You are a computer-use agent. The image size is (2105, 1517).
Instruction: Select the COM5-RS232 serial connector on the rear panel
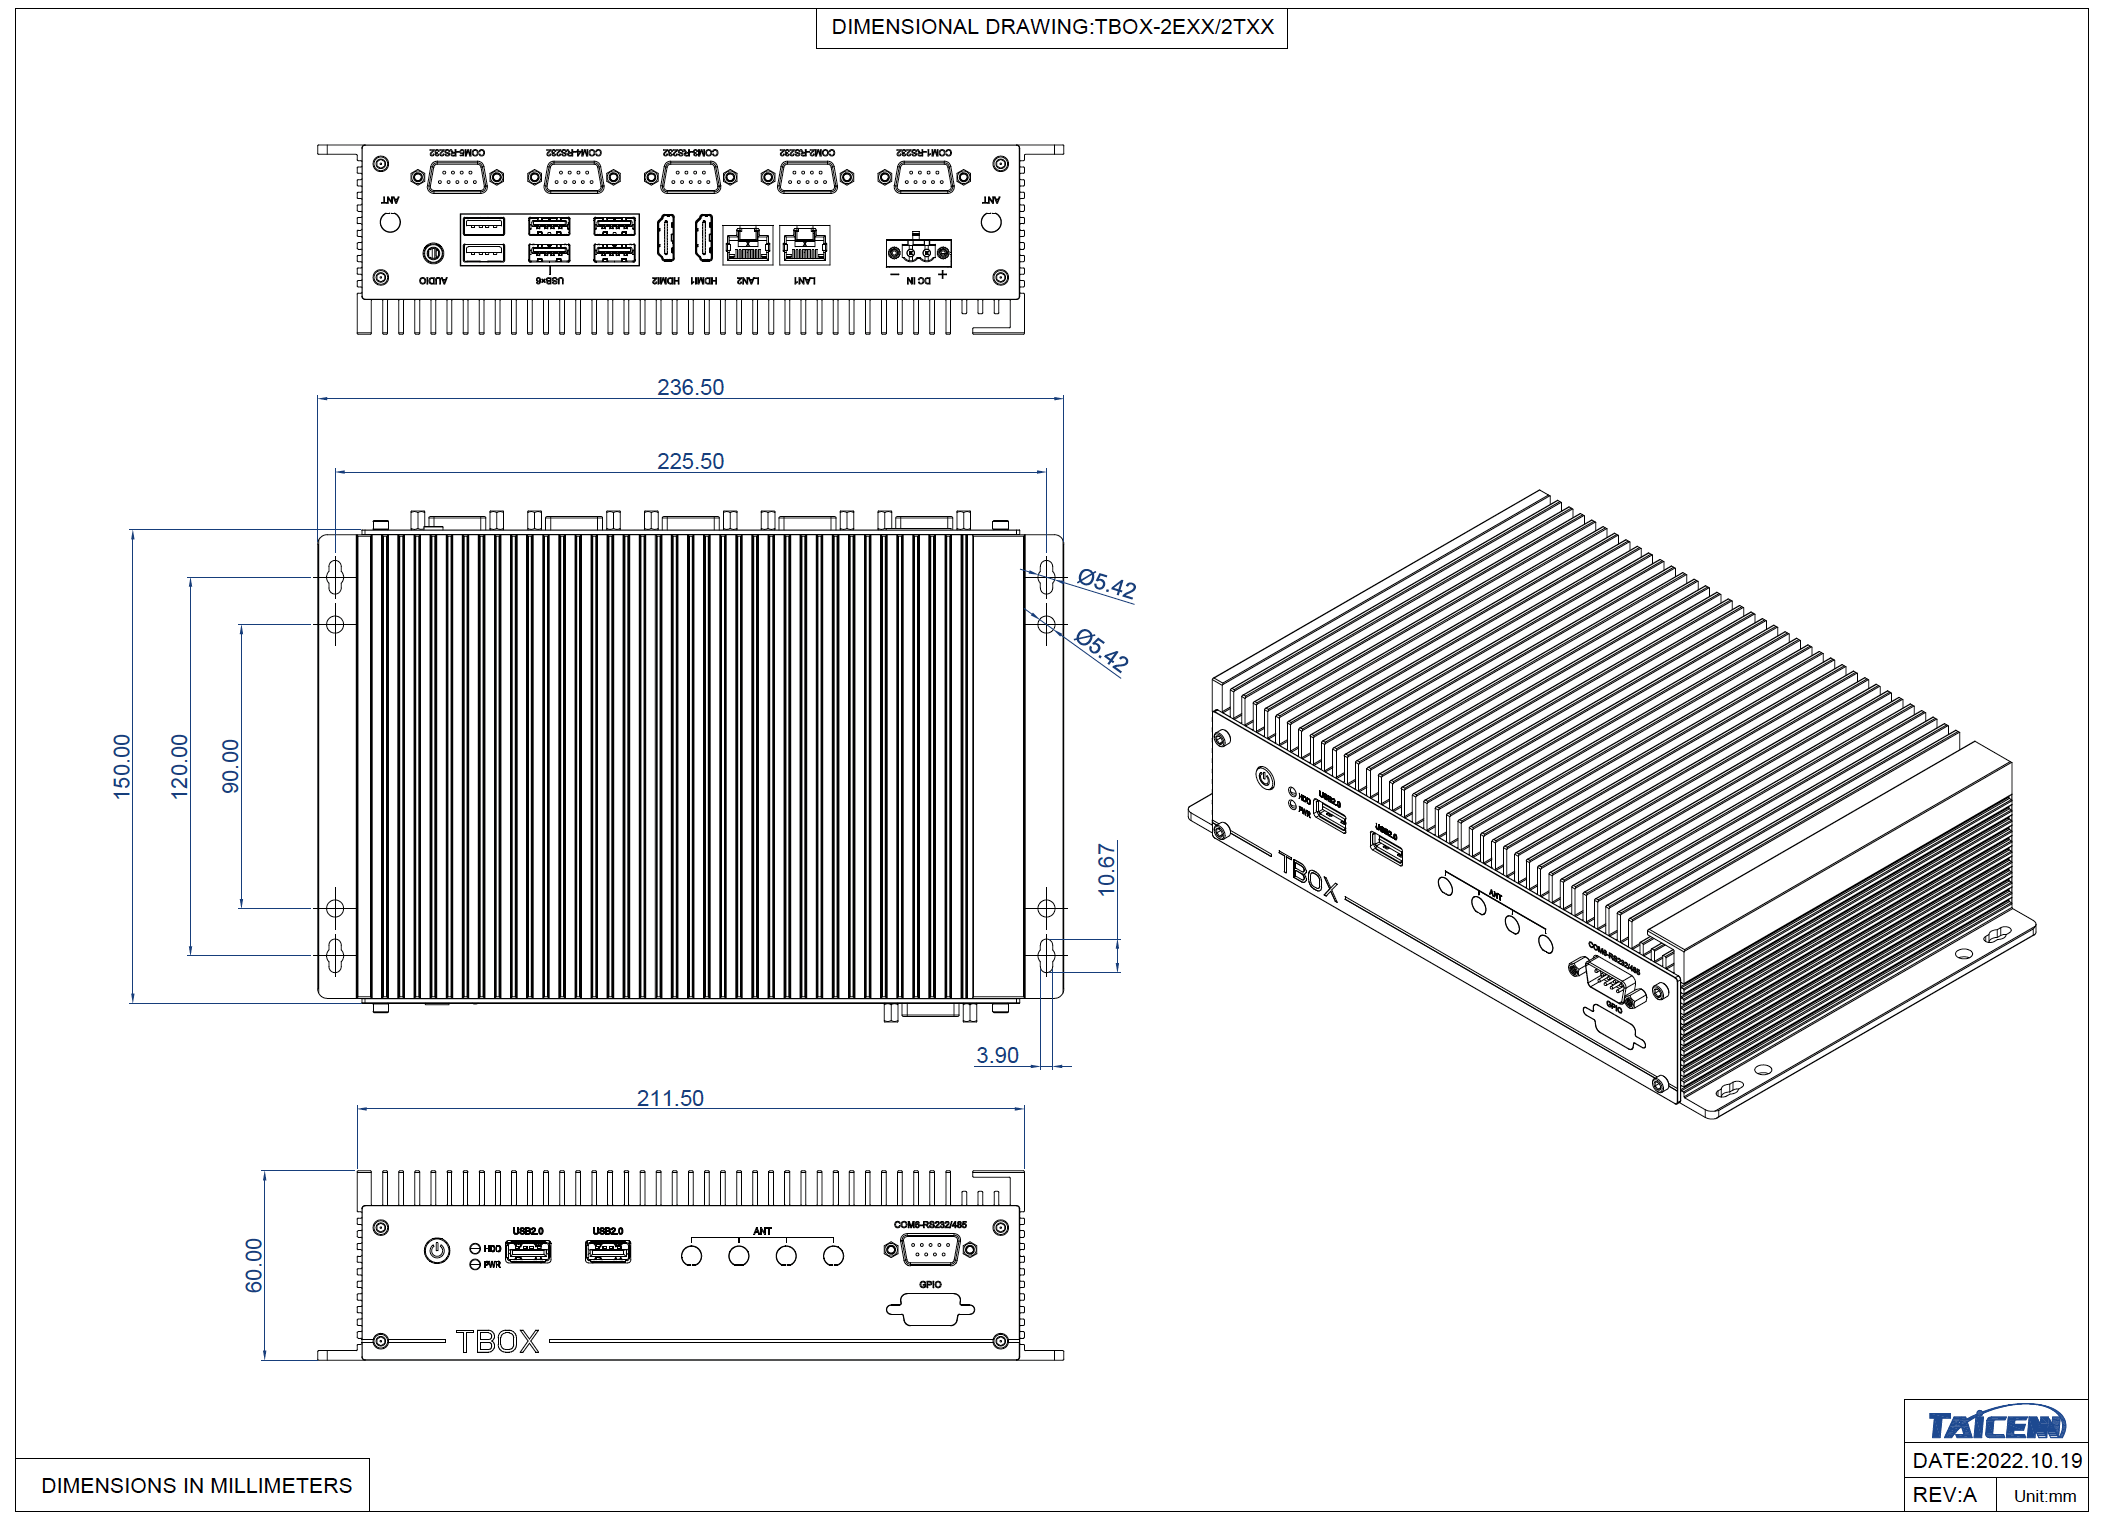tap(457, 178)
